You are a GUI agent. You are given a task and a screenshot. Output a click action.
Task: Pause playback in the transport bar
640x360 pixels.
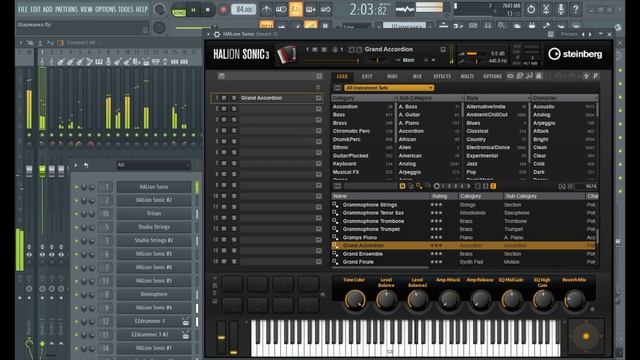(193, 10)
